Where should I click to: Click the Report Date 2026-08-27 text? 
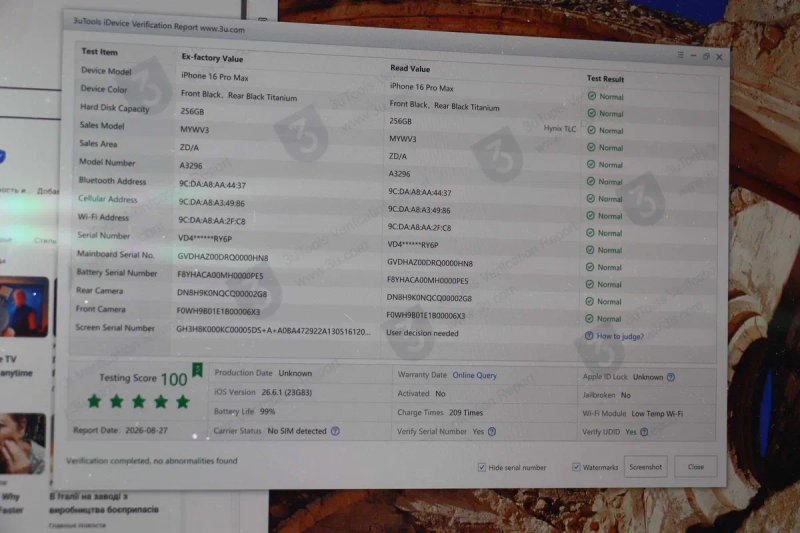[x=120, y=430]
